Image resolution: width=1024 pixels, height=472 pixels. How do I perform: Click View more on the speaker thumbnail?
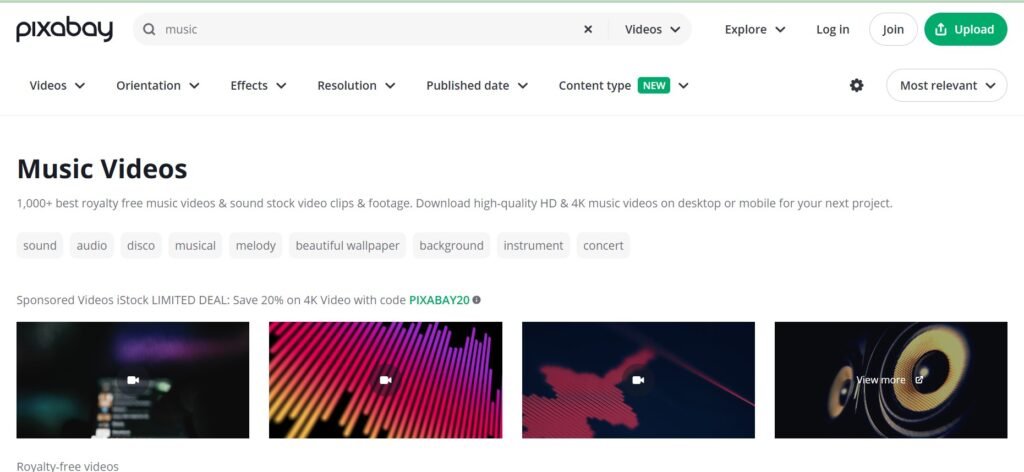pyautogui.click(x=881, y=380)
